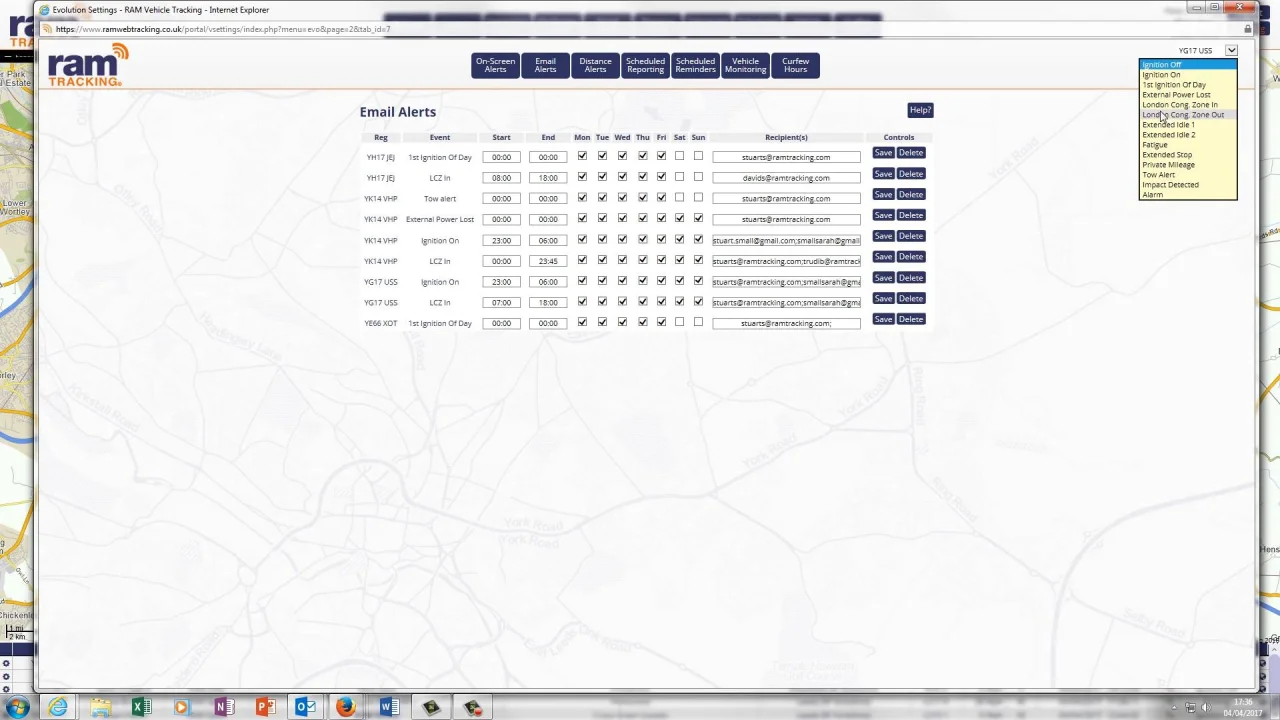This screenshot has height=720, width=1280.
Task: Switch to Firefox in the taskbar
Action: coord(346,707)
